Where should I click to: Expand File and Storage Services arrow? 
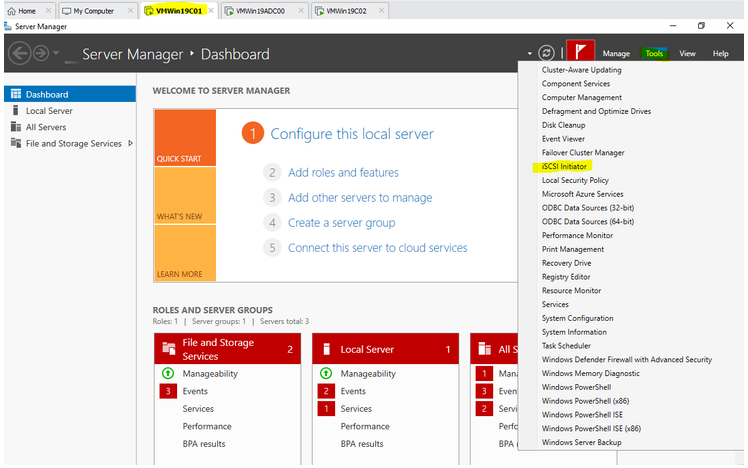[x=131, y=143]
